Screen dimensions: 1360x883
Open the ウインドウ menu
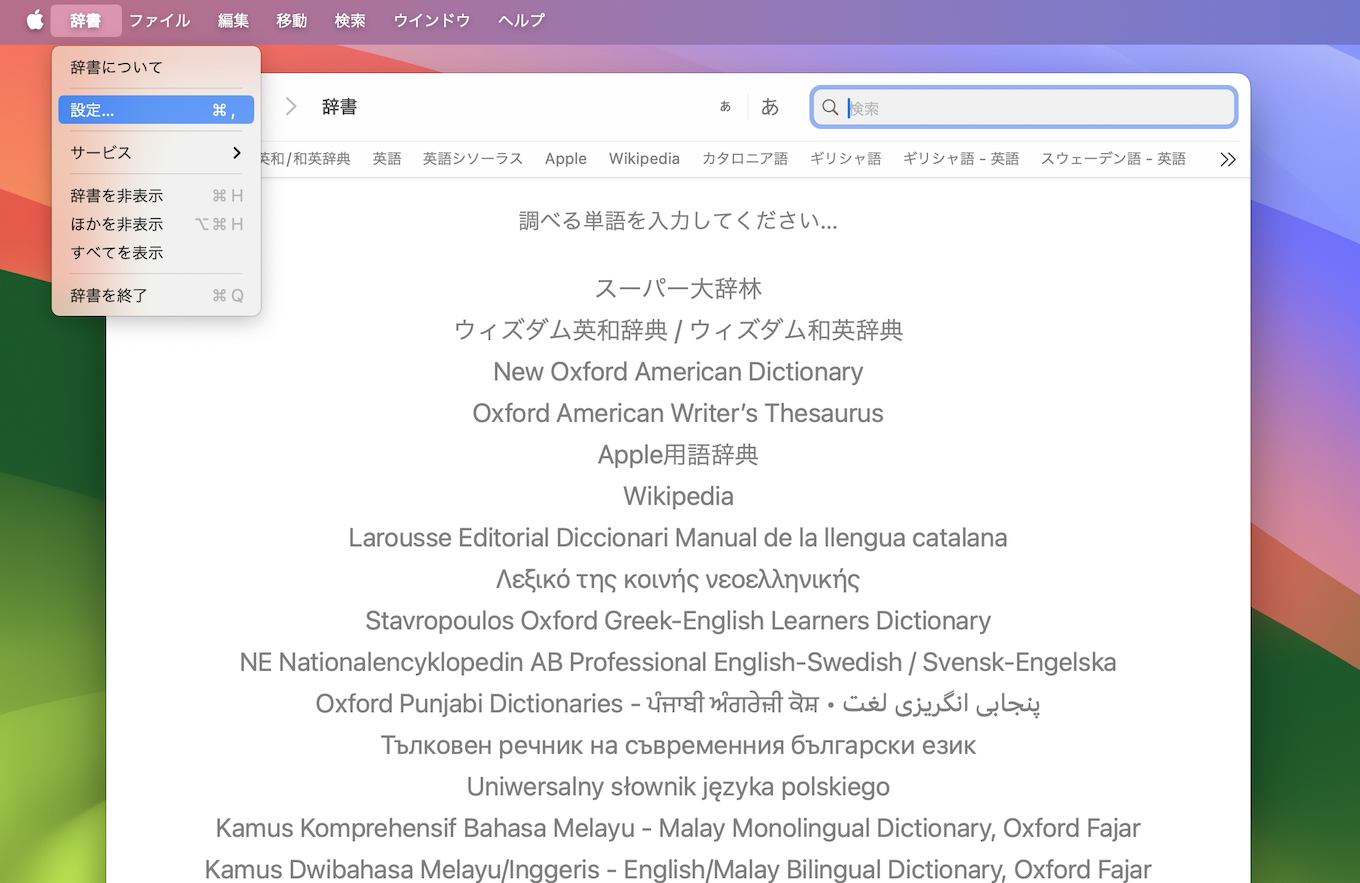click(432, 20)
